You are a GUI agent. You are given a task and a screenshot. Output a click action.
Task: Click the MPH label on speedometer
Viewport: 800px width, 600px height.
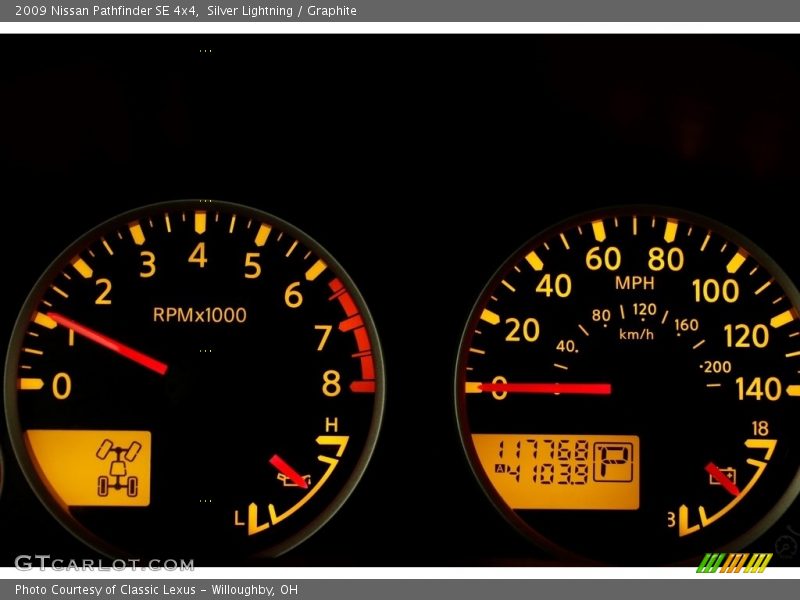[634, 283]
